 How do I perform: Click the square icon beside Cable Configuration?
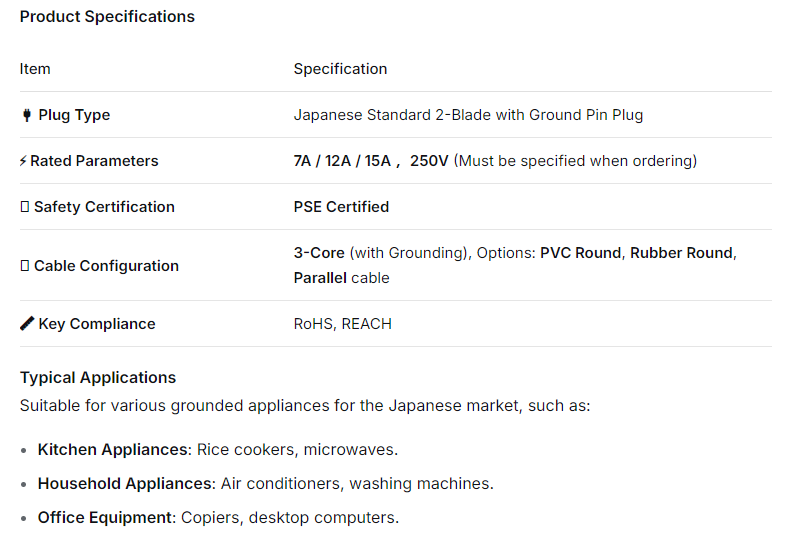point(24,266)
